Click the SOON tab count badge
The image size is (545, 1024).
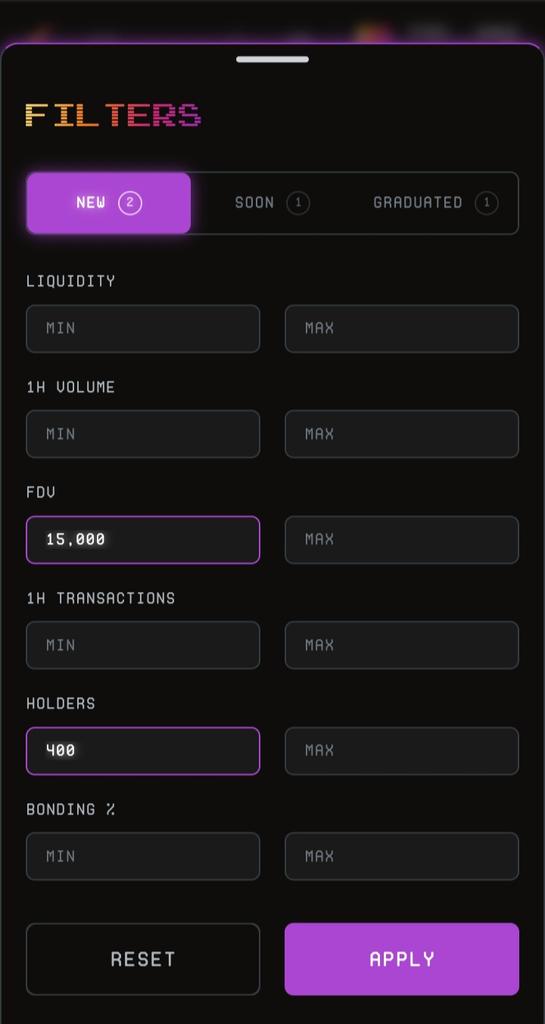pos(298,202)
